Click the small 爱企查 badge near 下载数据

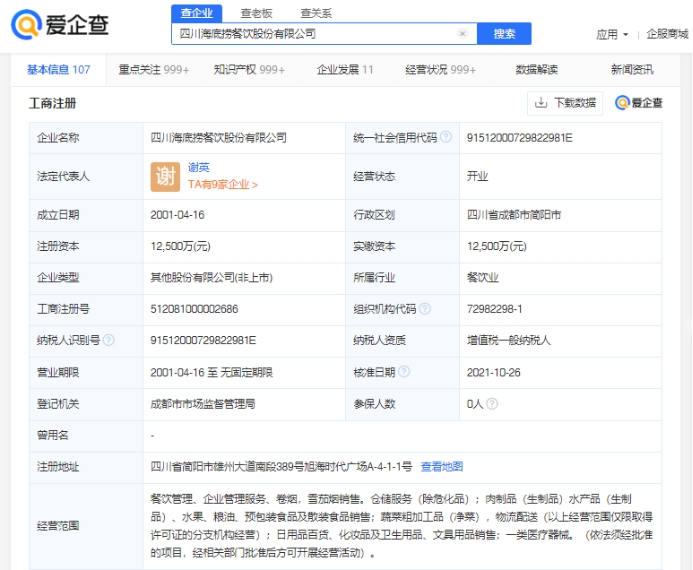coord(638,103)
